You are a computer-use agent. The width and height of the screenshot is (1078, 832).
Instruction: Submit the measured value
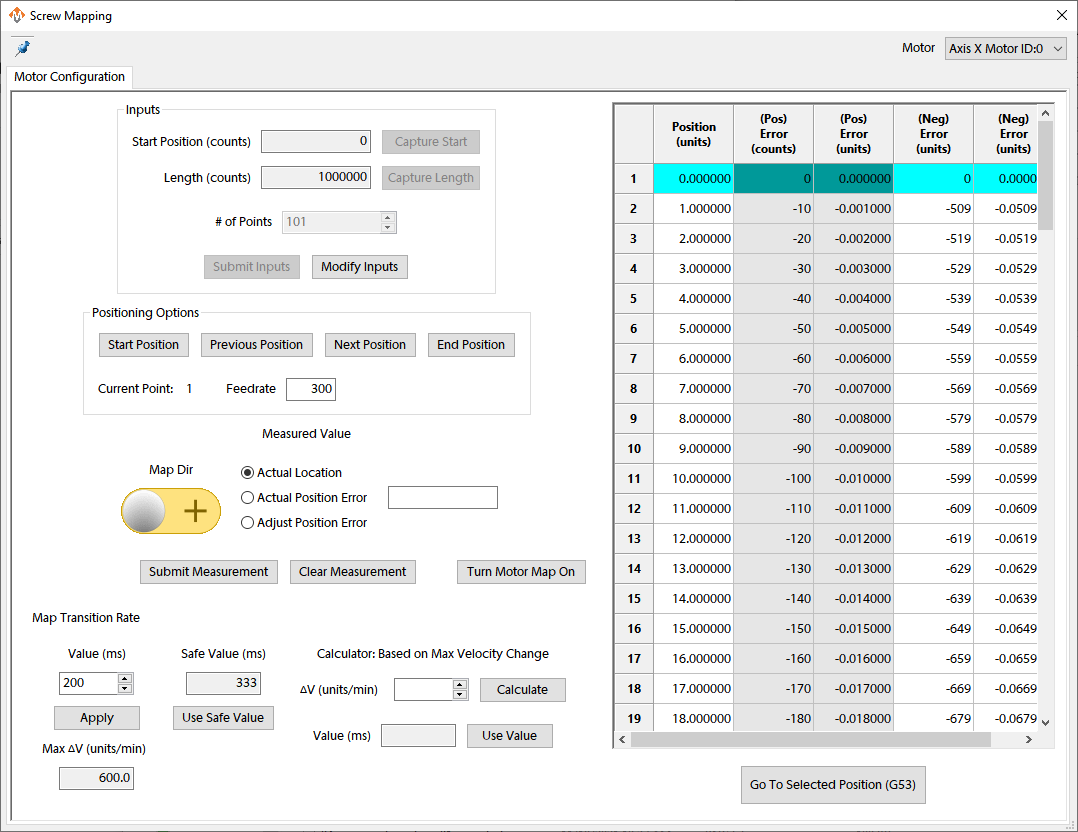(x=208, y=571)
